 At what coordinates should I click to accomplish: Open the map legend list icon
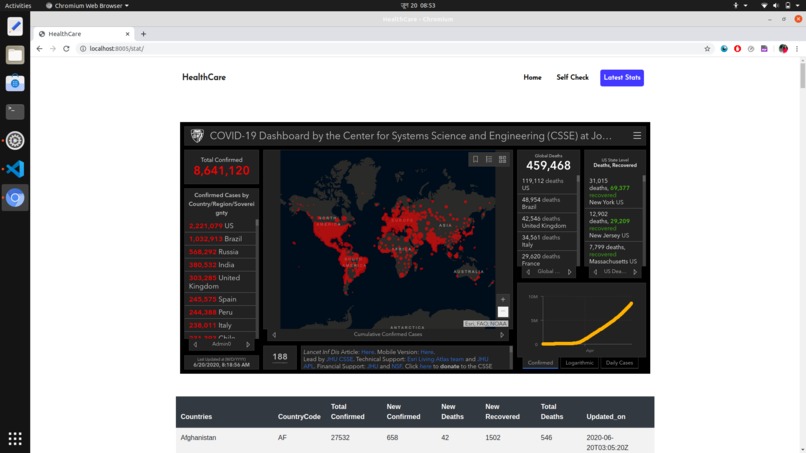click(489, 159)
